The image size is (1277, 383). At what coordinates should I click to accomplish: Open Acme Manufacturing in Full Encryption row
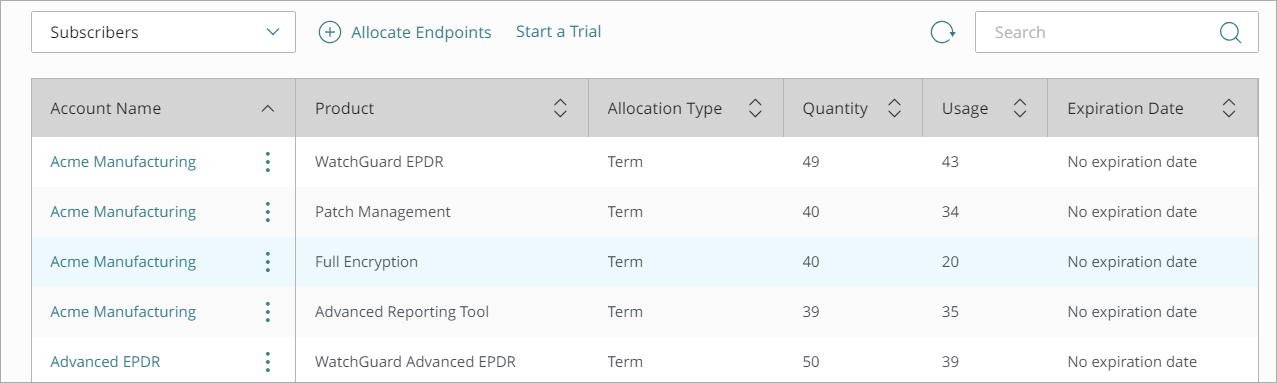[123, 261]
